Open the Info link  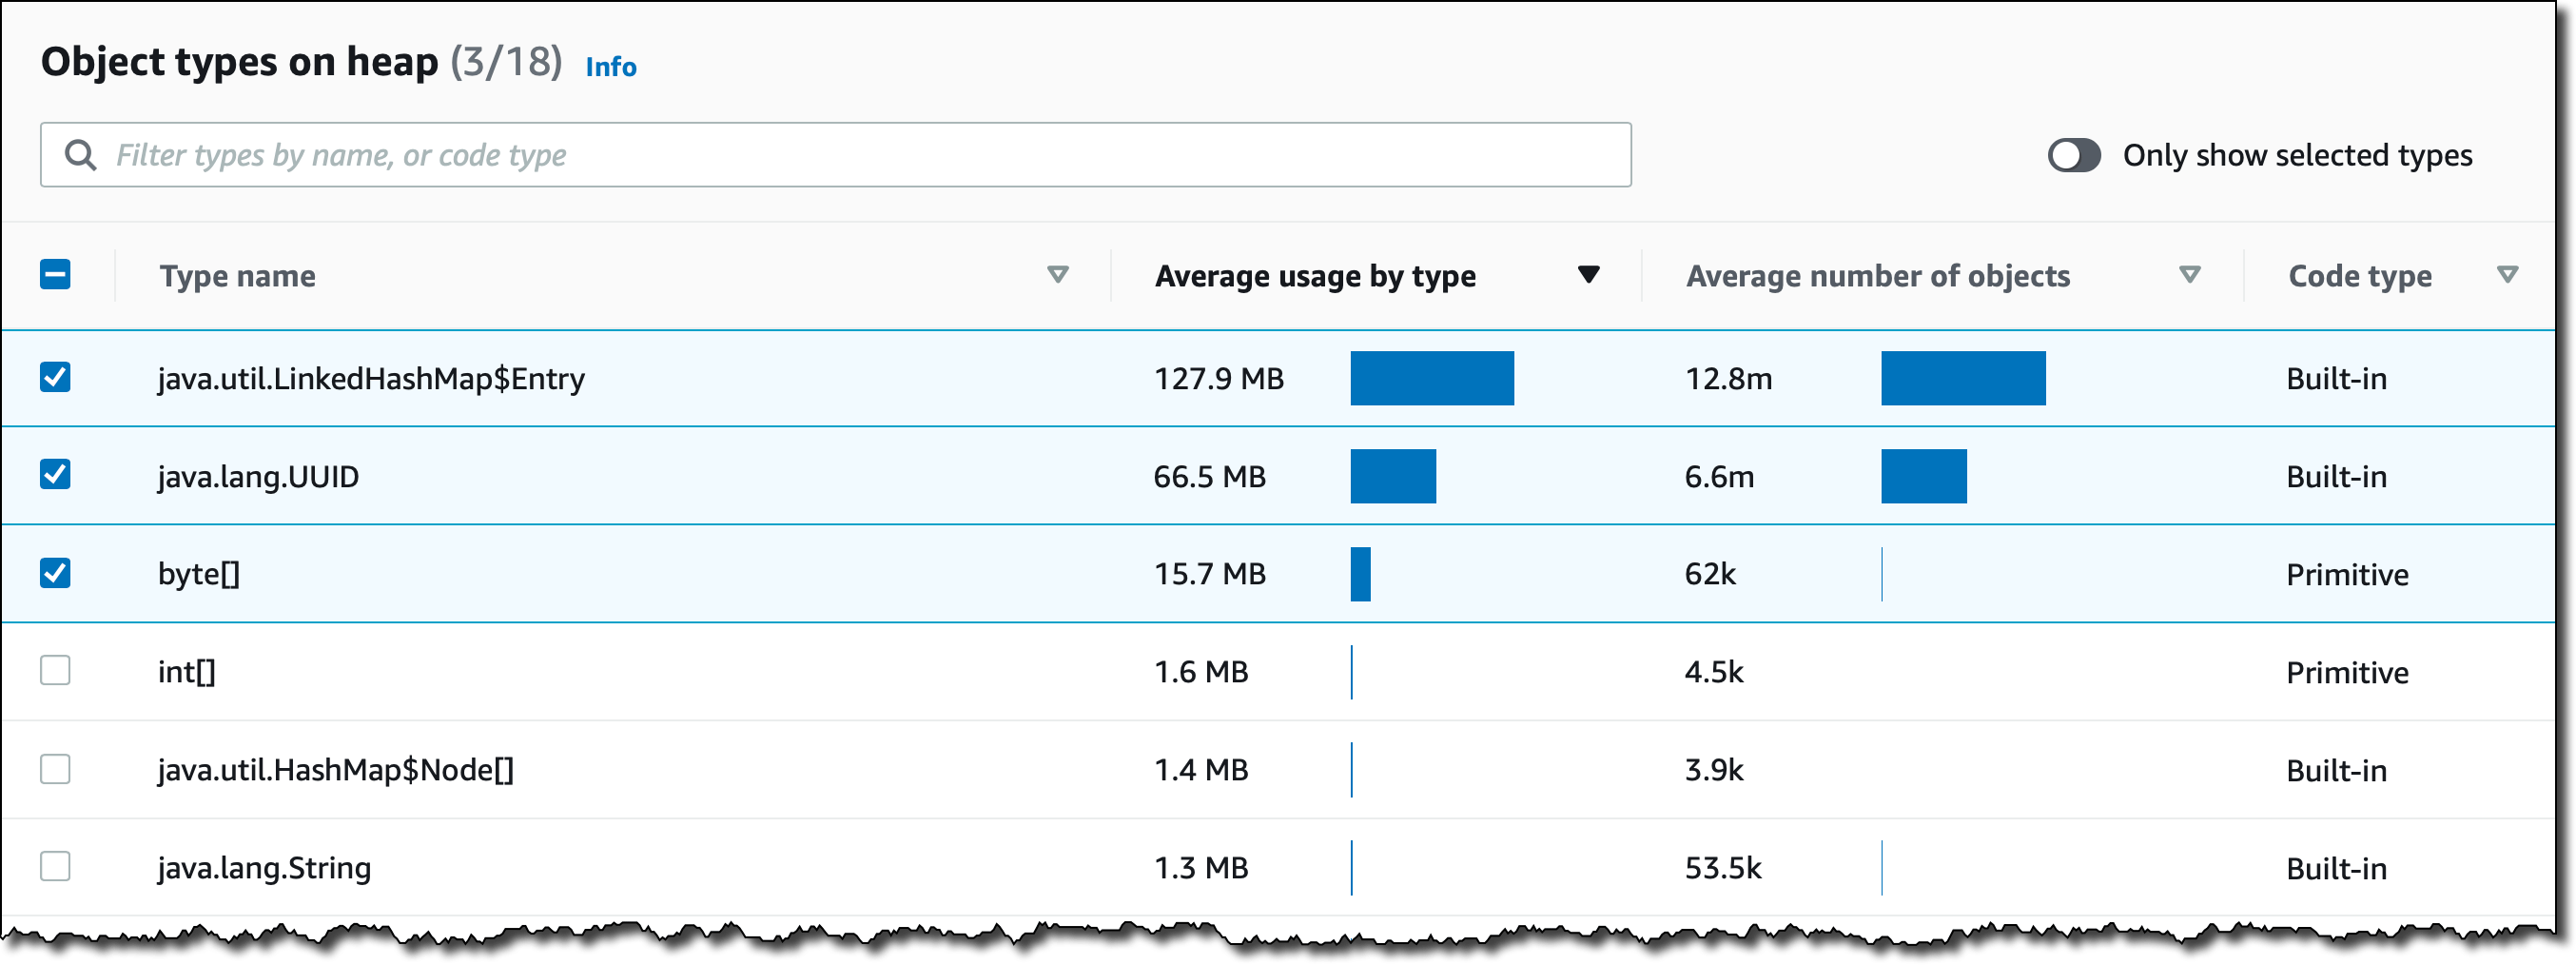611,67
